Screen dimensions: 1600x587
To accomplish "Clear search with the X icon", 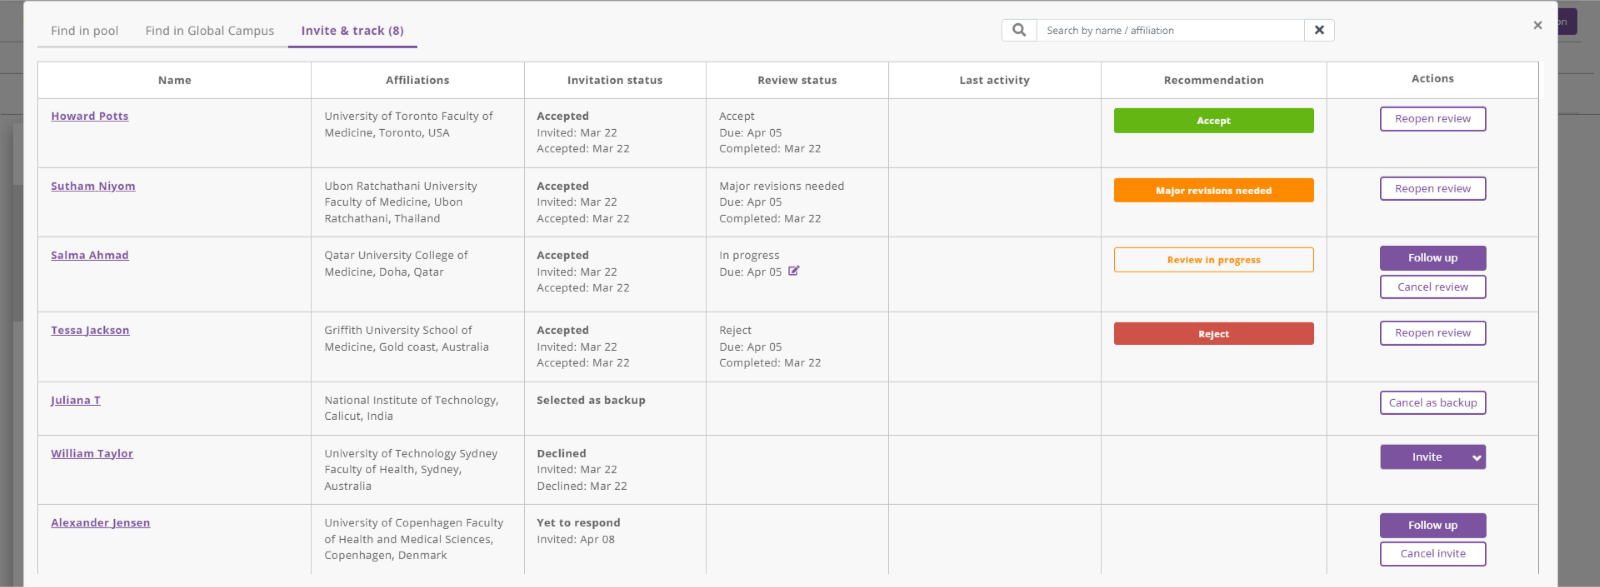I will pyautogui.click(x=1319, y=30).
